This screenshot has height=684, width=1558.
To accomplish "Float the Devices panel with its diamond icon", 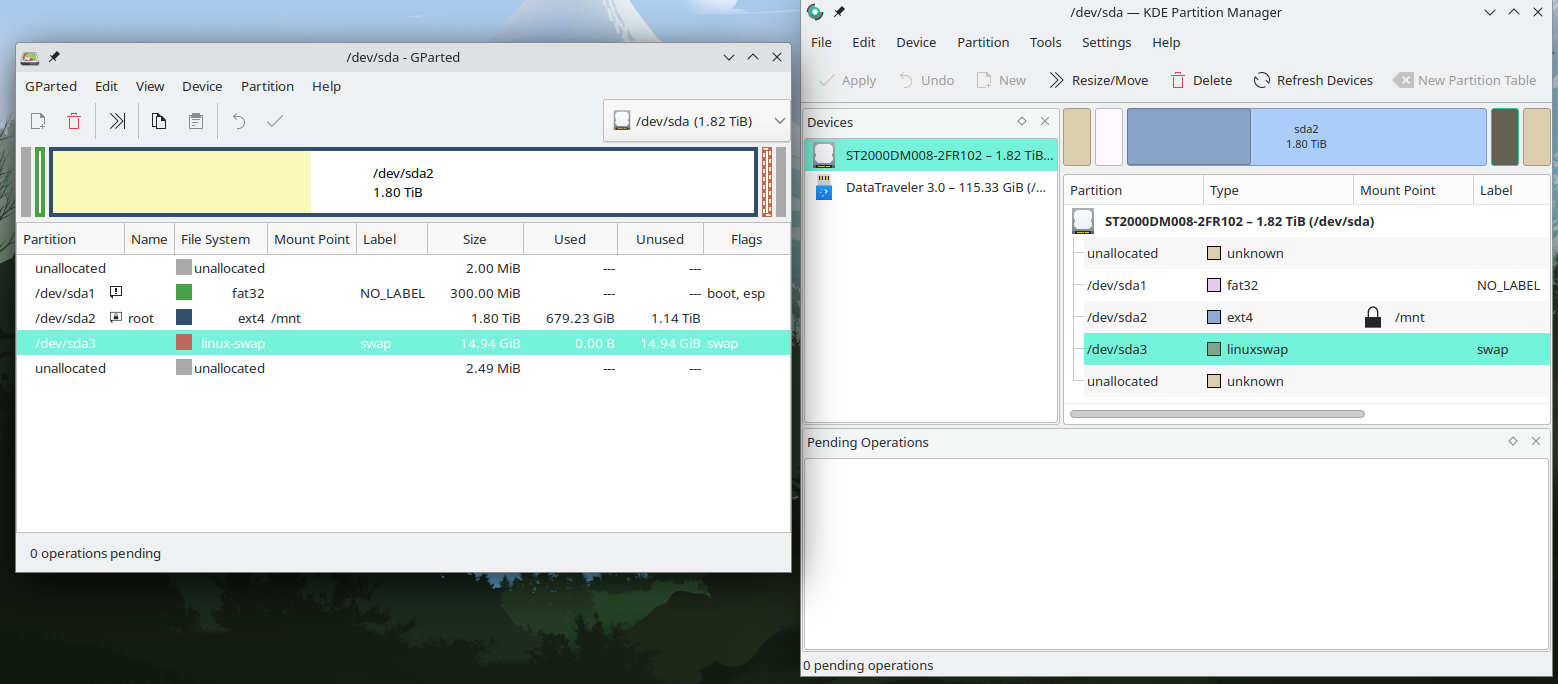I will tap(1022, 121).
